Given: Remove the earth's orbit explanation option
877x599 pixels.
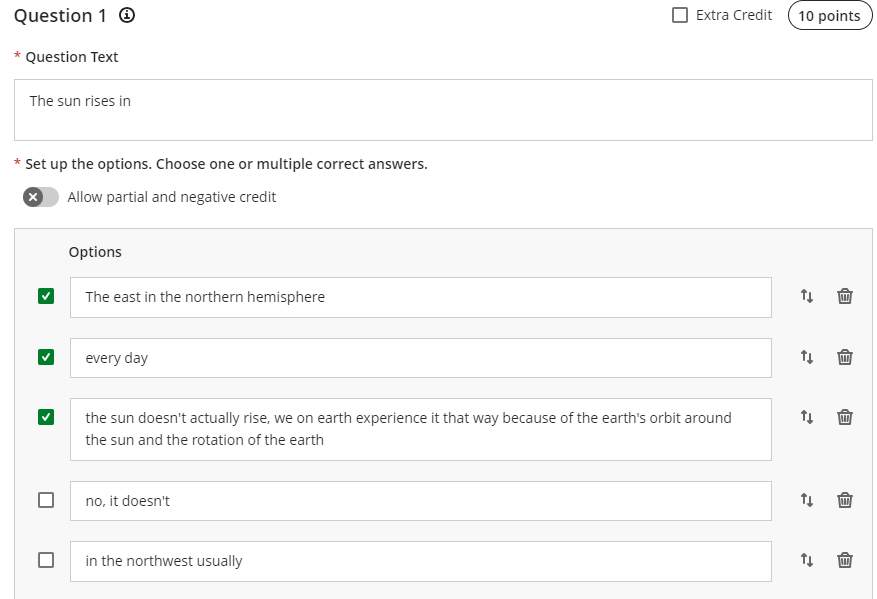Looking at the screenshot, I should (845, 417).
